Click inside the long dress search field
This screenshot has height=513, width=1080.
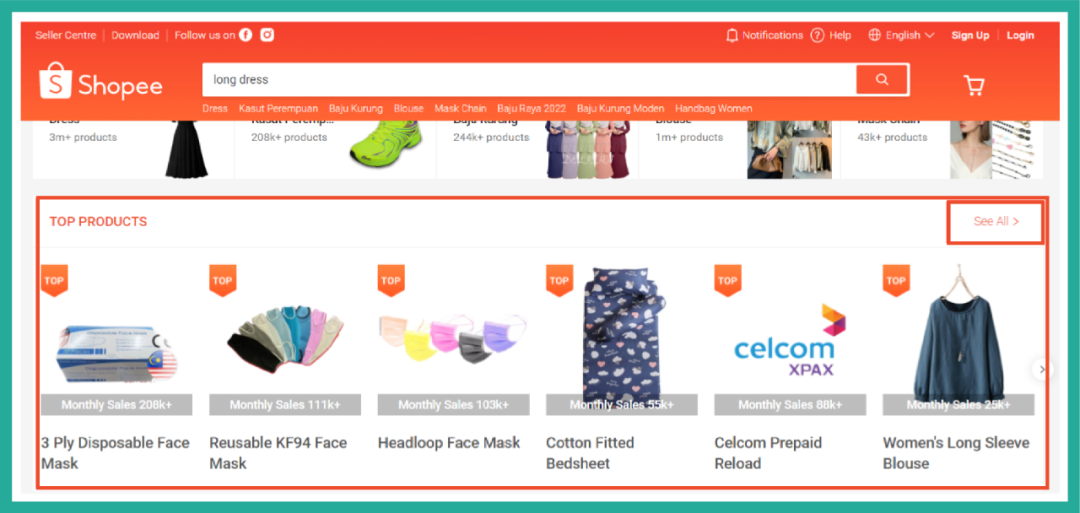tap(529, 79)
